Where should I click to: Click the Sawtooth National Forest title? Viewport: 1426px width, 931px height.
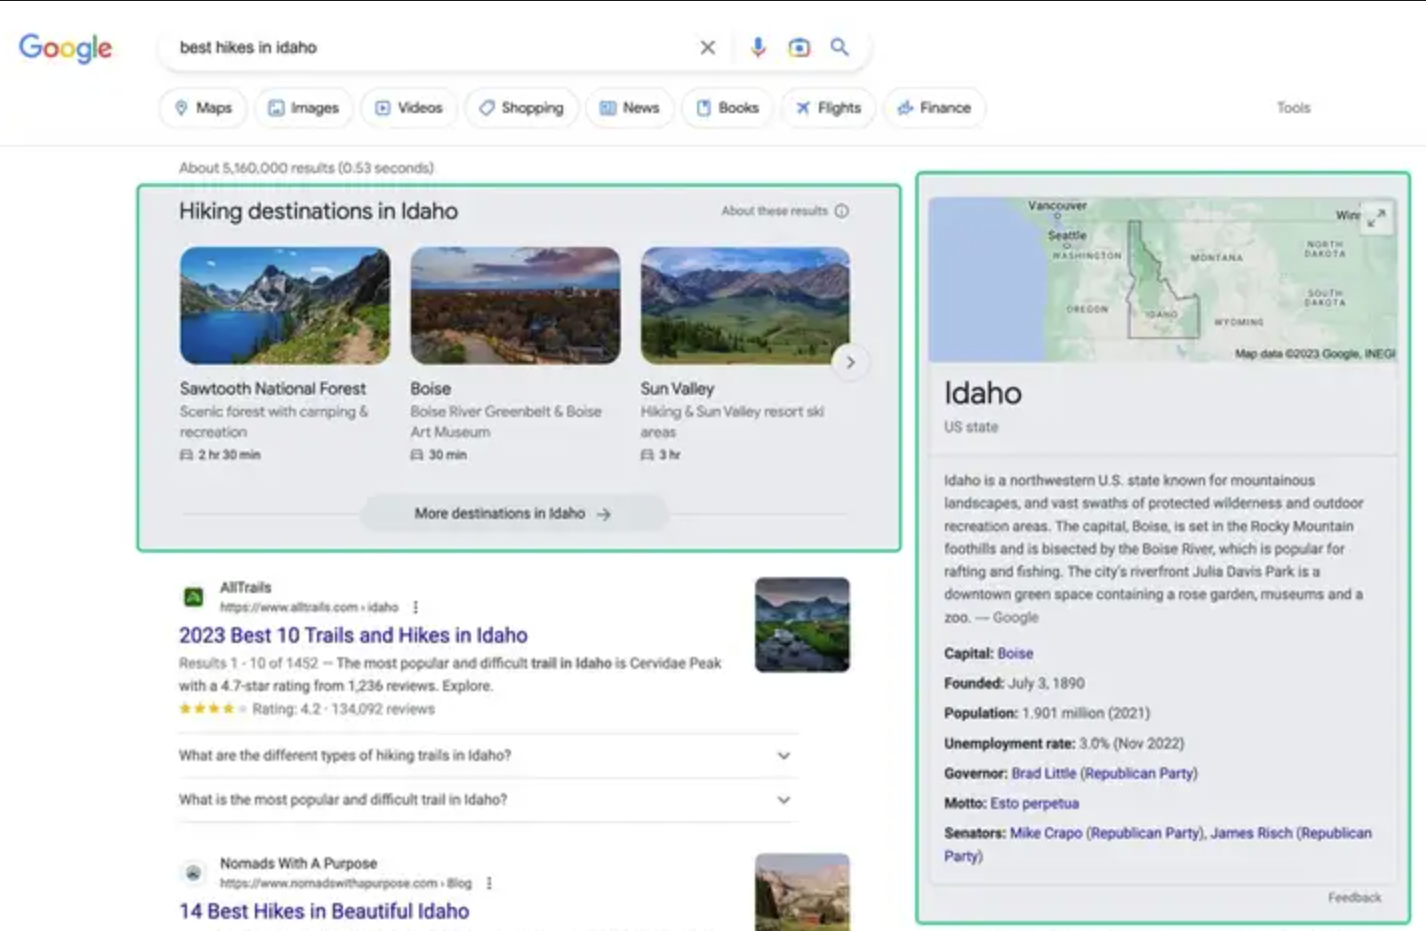coord(273,388)
